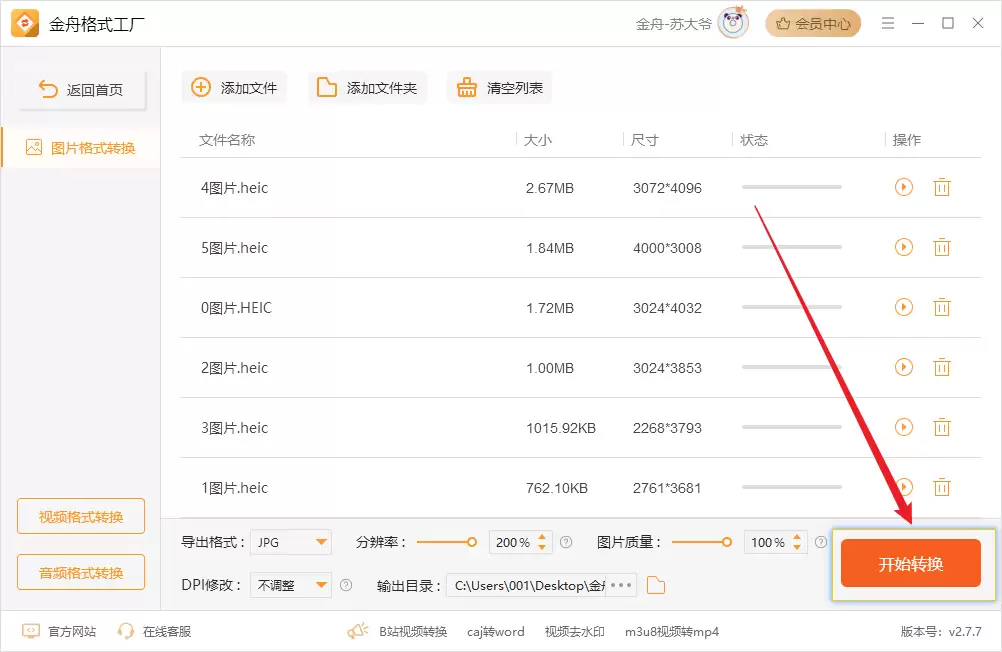
Task: Click the play icon for 4图片.heic
Action: click(x=904, y=187)
